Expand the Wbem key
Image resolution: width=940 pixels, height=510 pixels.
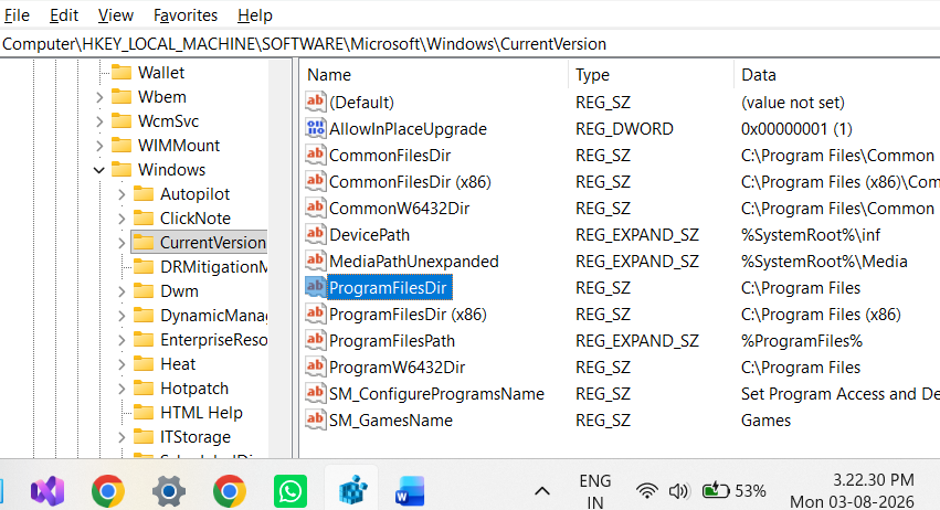100,97
